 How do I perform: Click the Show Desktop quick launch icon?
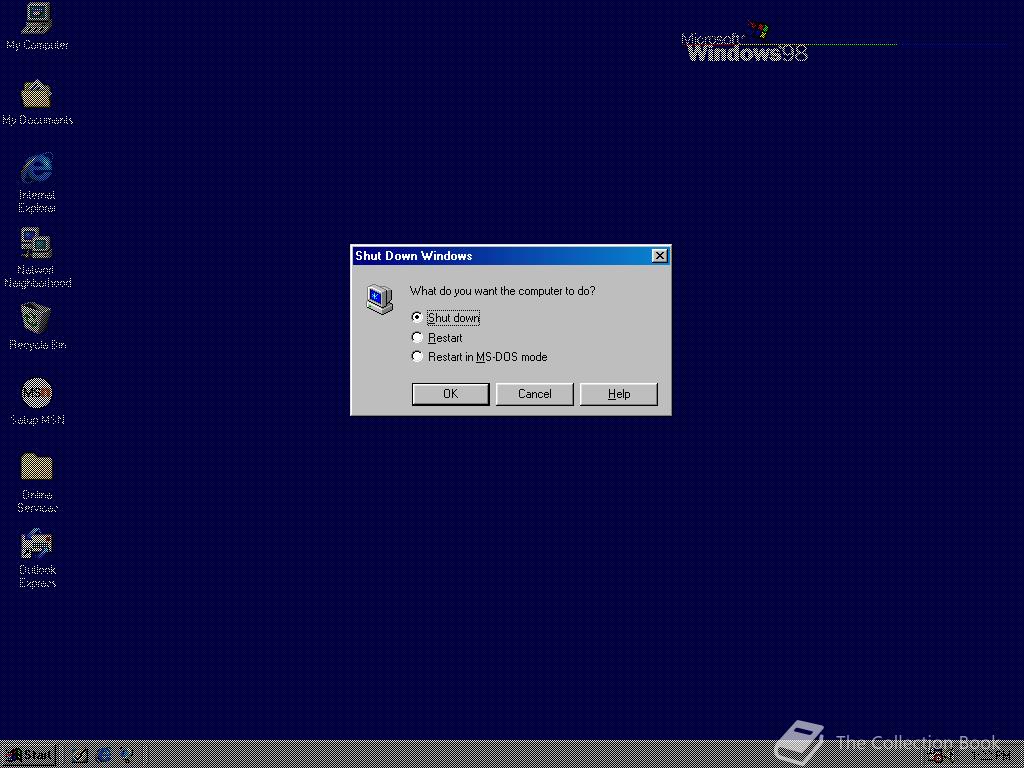(80, 756)
